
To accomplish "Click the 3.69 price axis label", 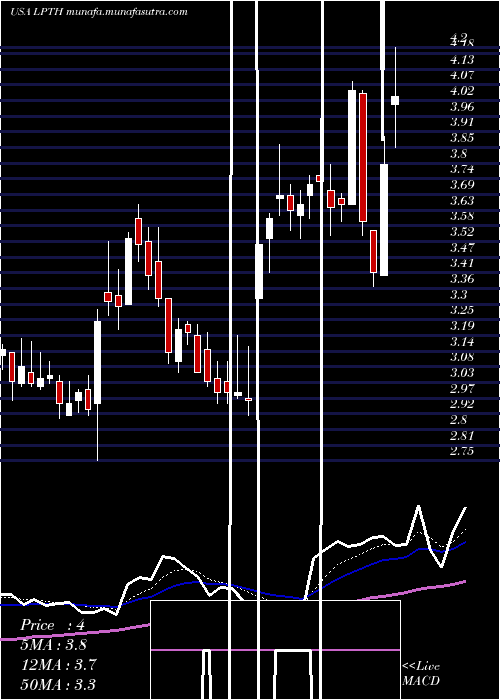I will [x=462, y=184].
